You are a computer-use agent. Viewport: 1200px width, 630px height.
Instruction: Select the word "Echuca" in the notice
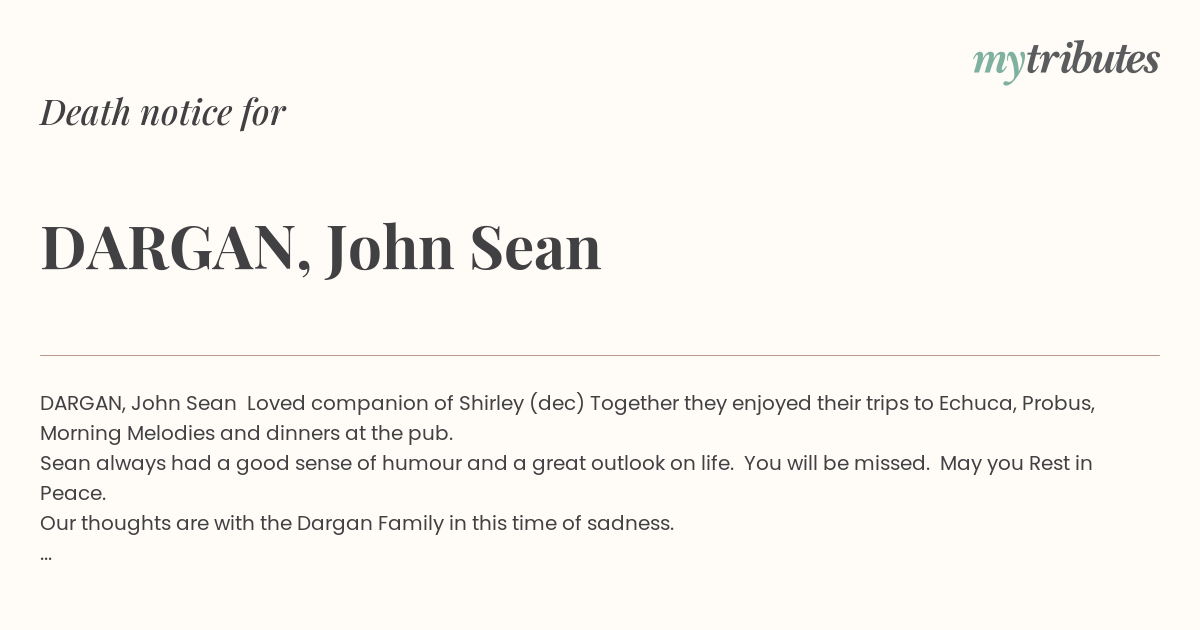976,403
